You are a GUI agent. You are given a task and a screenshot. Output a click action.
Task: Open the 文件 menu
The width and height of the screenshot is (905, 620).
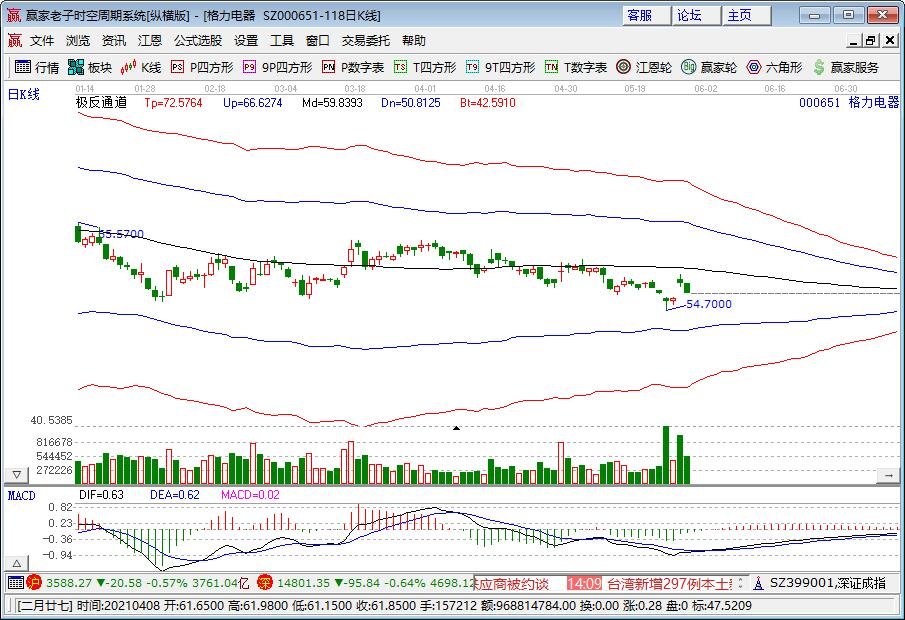[x=42, y=40]
